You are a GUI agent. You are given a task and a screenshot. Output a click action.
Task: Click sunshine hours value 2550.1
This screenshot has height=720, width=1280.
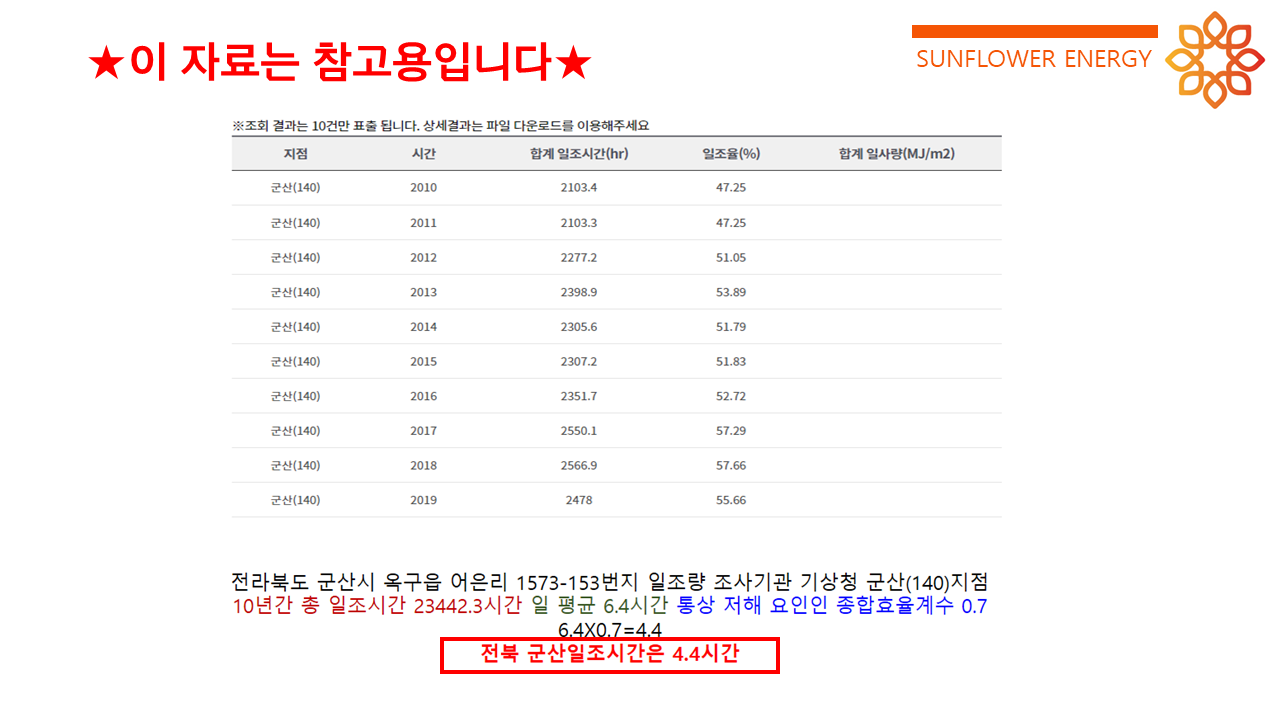(x=579, y=431)
